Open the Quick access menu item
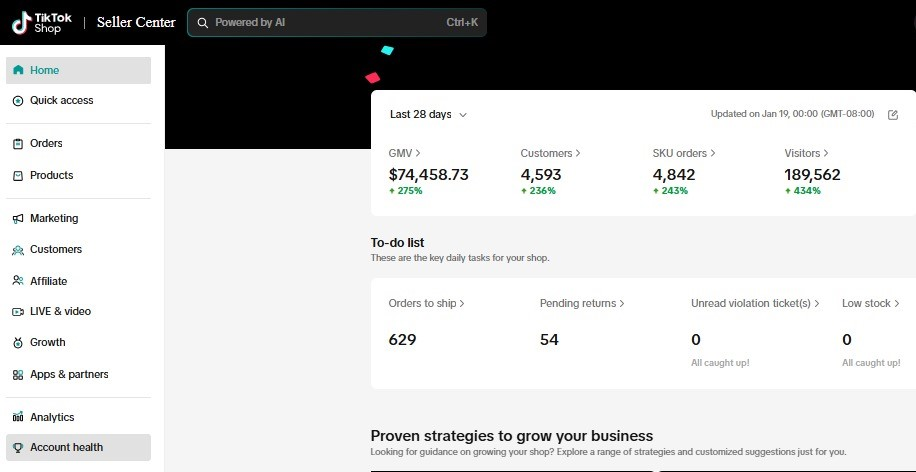 coord(62,101)
